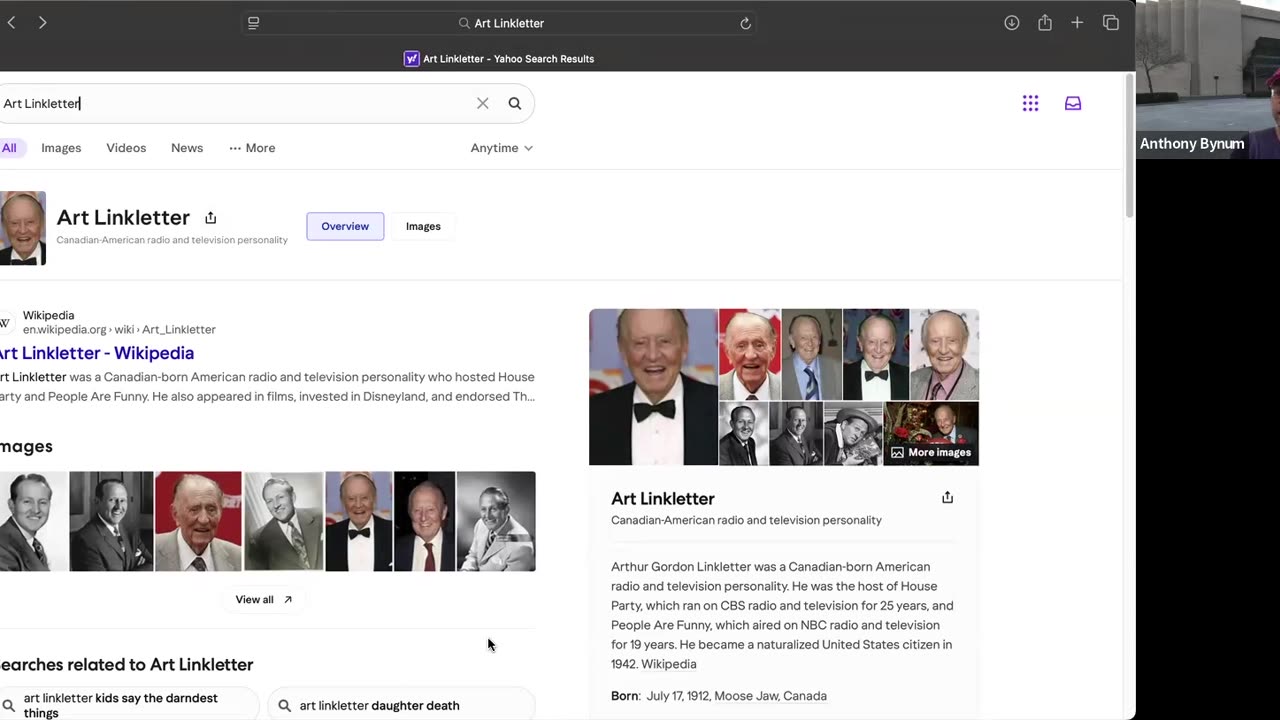1280x720 pixels.
Task: Click the Safari address bar
Action: tap(500, 23)
